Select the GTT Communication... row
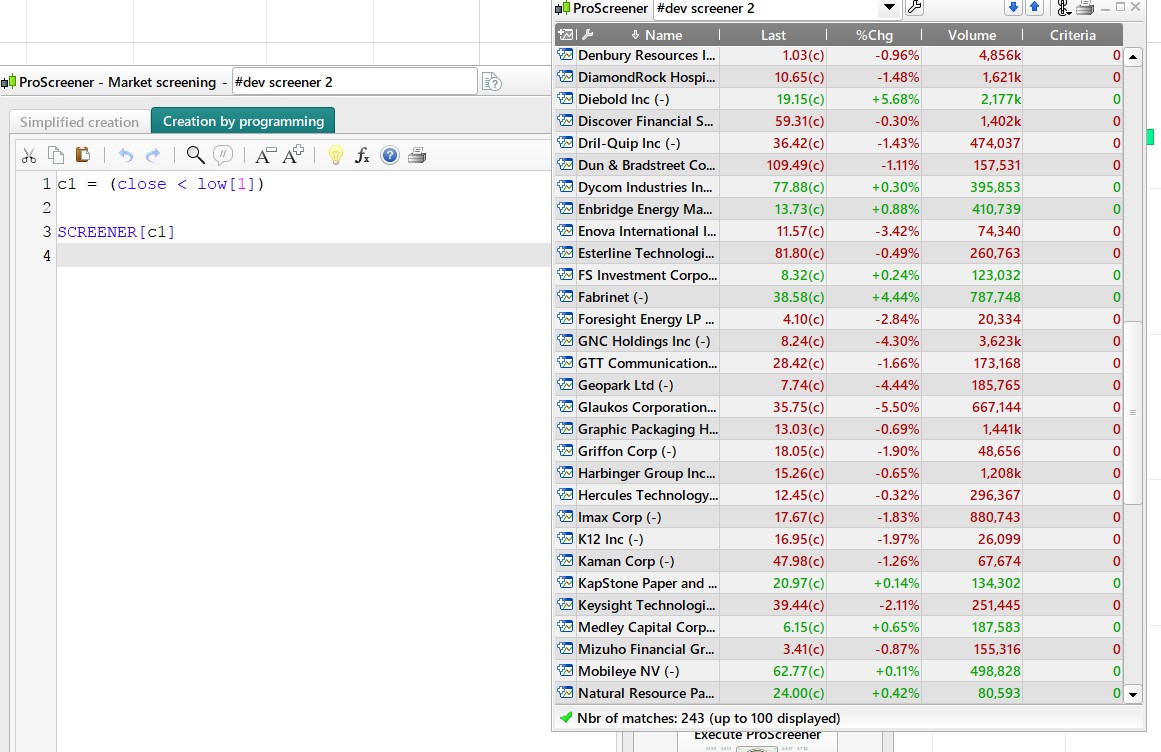 [839, 363]
